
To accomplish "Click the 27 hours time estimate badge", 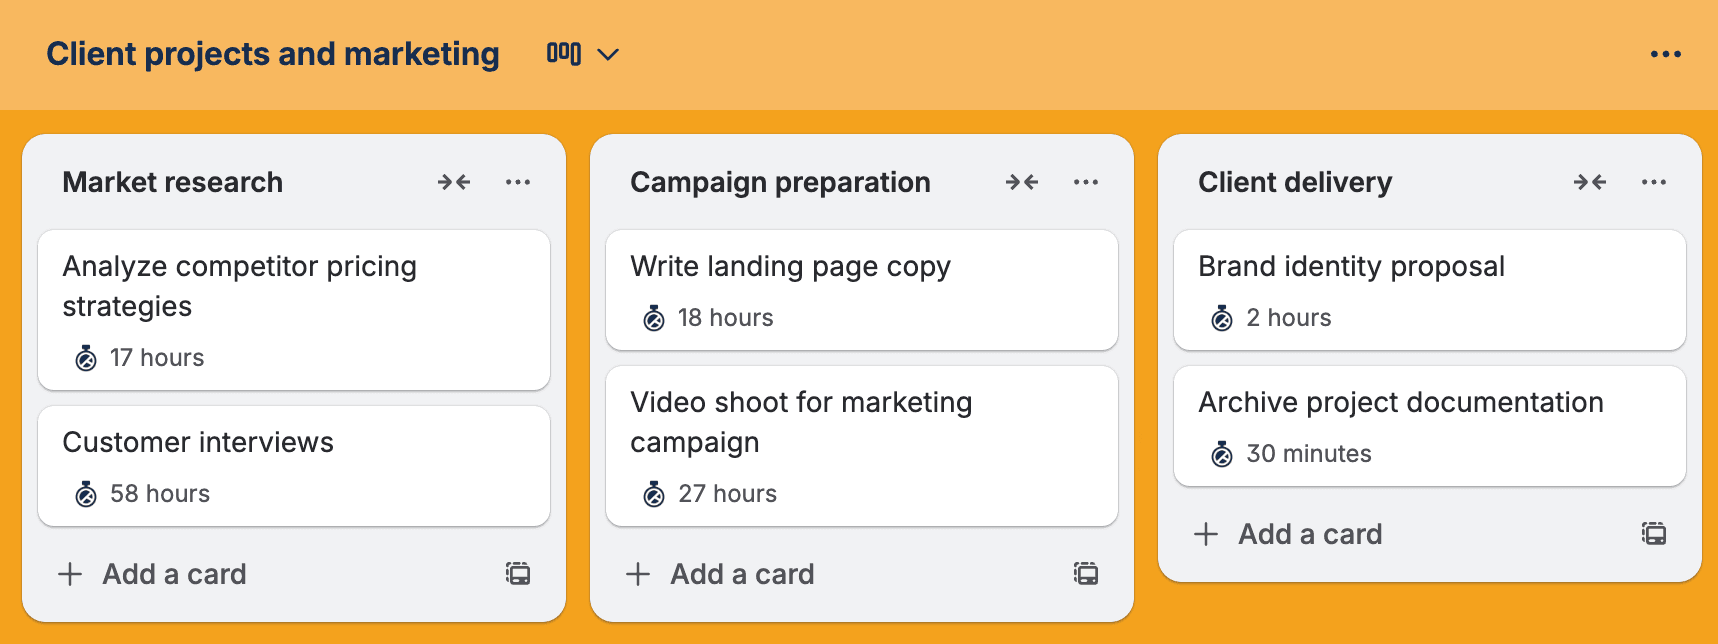I will pos(712,494).
